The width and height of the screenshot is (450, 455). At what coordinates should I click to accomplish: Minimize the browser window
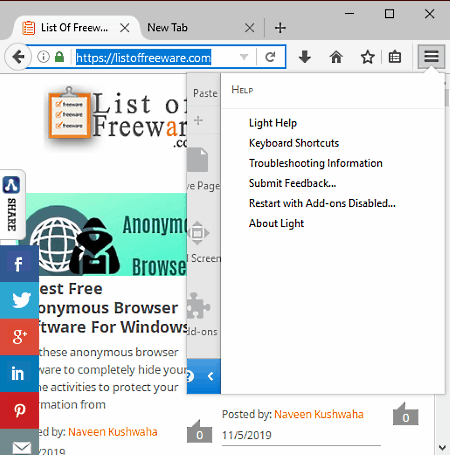point(349,14)
